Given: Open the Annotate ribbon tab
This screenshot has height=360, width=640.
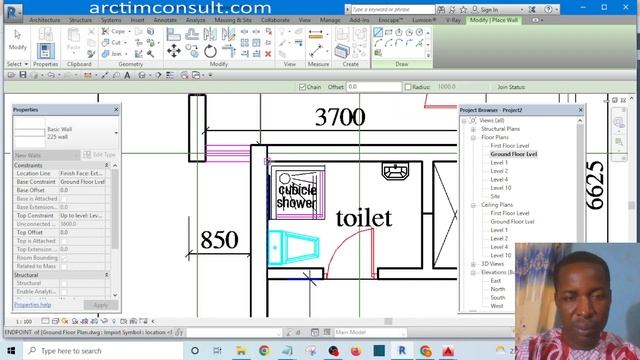Looking at the screenshot, I should tap(165, 20).
